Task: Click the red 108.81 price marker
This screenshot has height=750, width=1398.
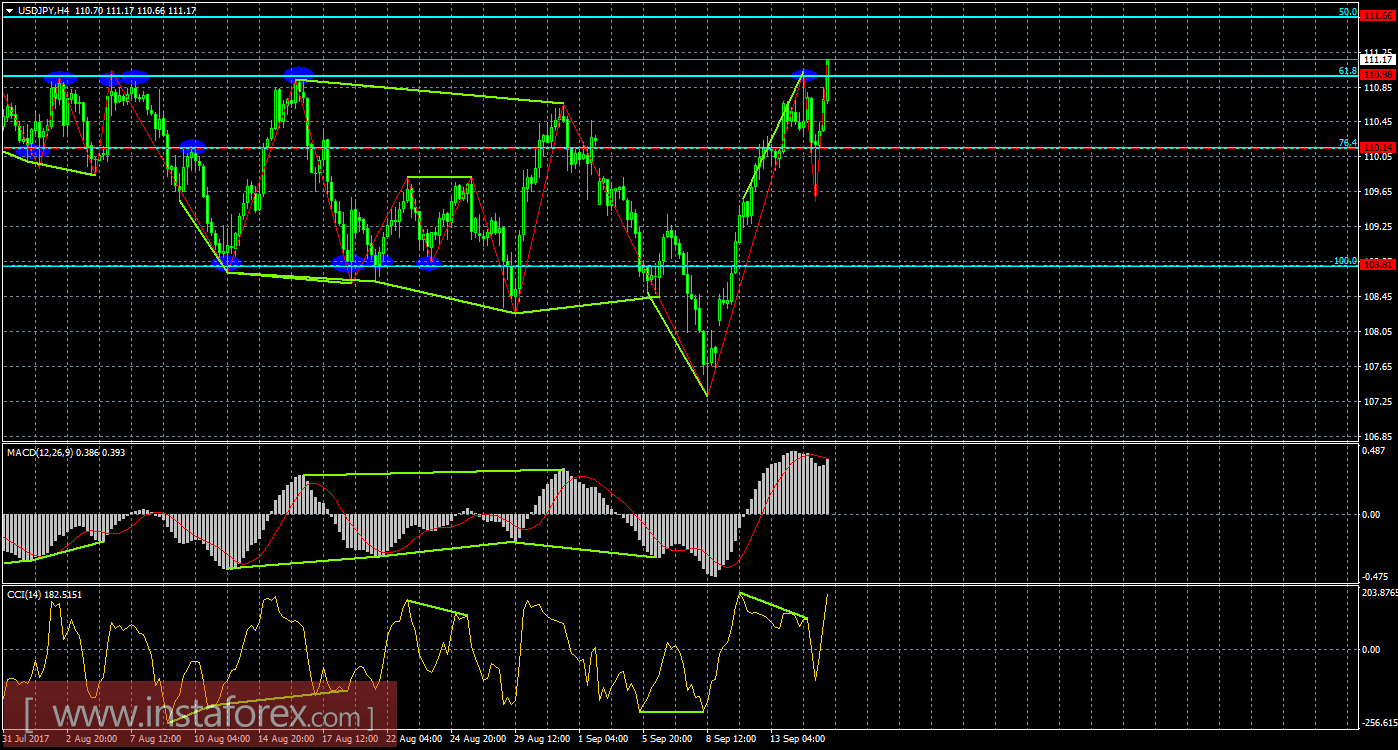Action: pyautogui.click(x=1377, y=264)
